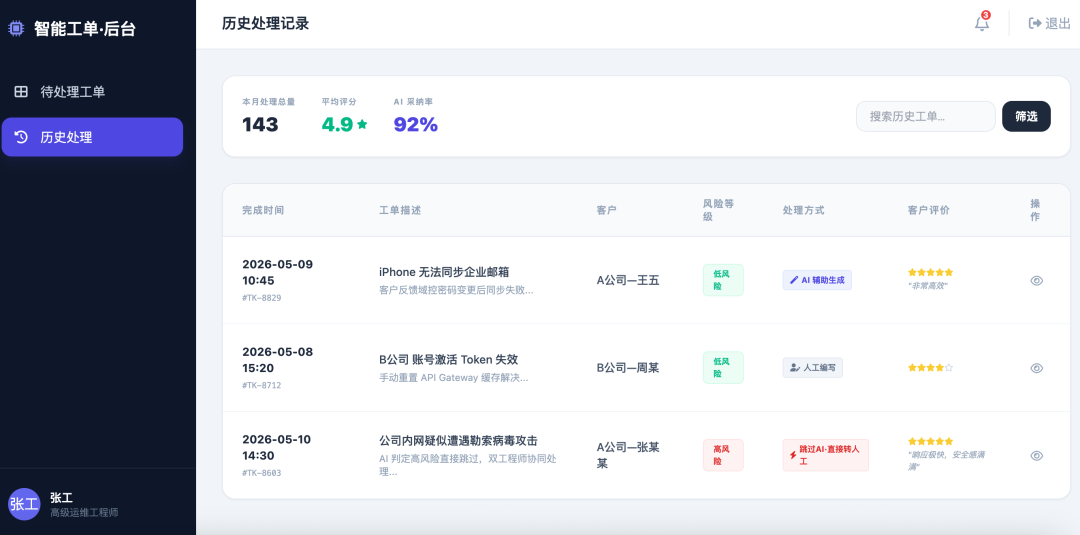Click the 工单描述 column header

pos(399,210)
